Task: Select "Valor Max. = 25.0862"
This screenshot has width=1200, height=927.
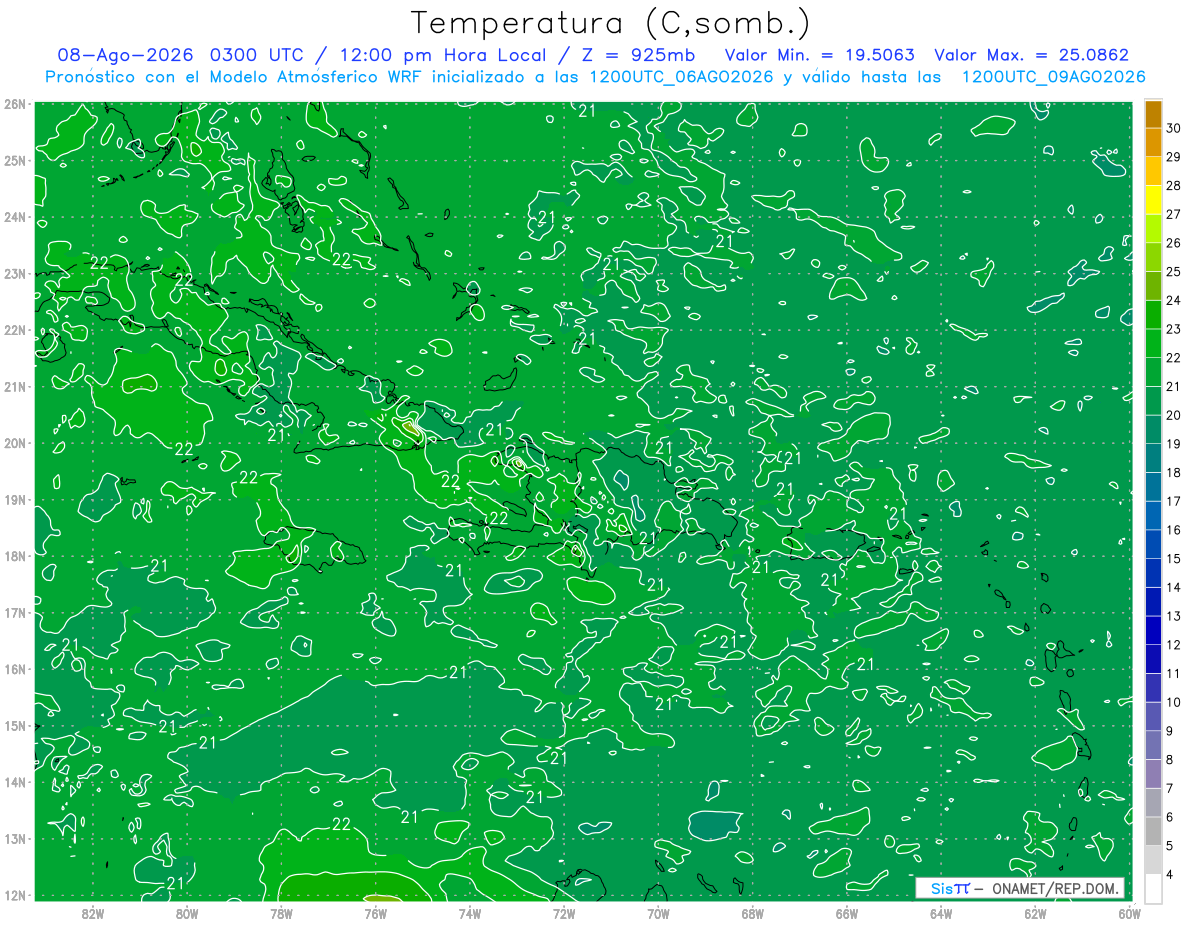Action: click(x=1032, y=55)
